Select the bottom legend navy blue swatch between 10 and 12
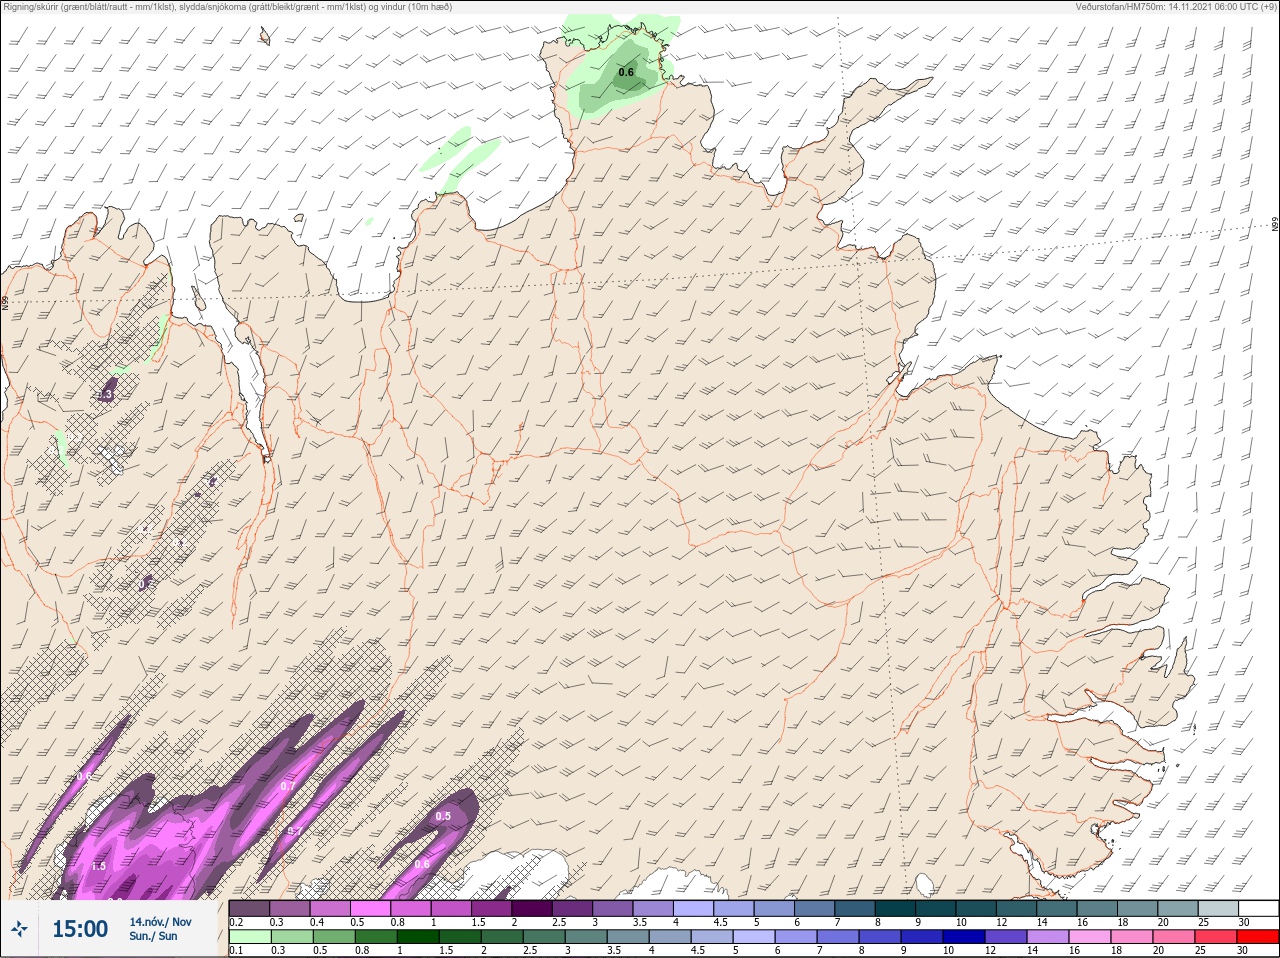Image resolution: width=1280 pixels, height=958 pixels. [966, 937]
